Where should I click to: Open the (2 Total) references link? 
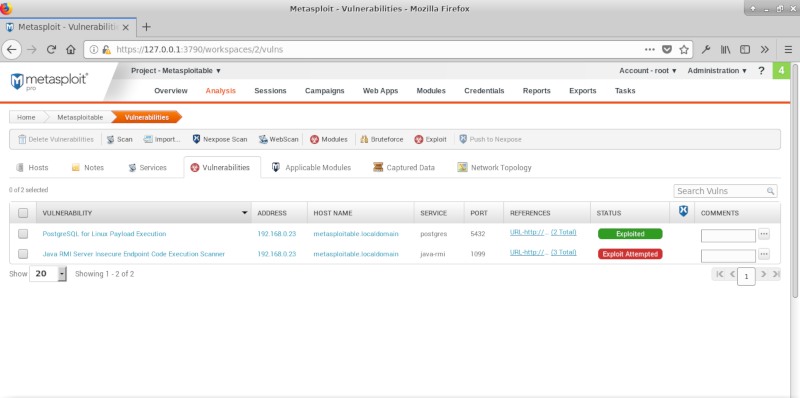[x=563, y=232]
